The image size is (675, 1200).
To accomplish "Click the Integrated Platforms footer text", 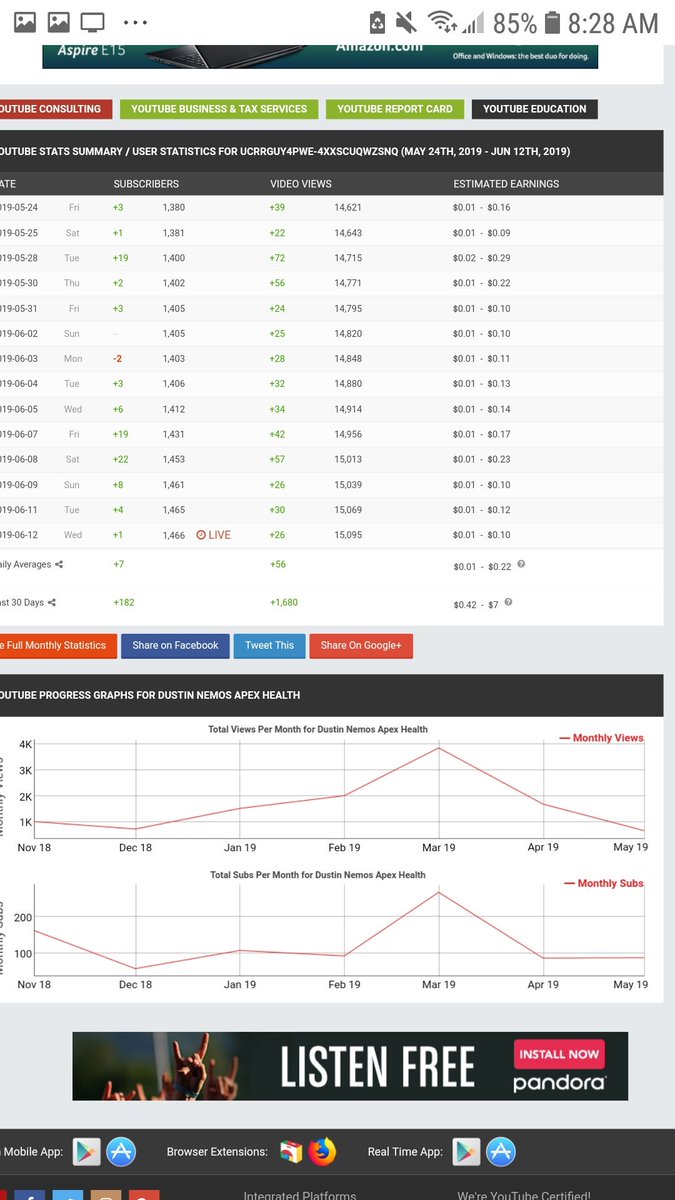I will click(300, 1195).
